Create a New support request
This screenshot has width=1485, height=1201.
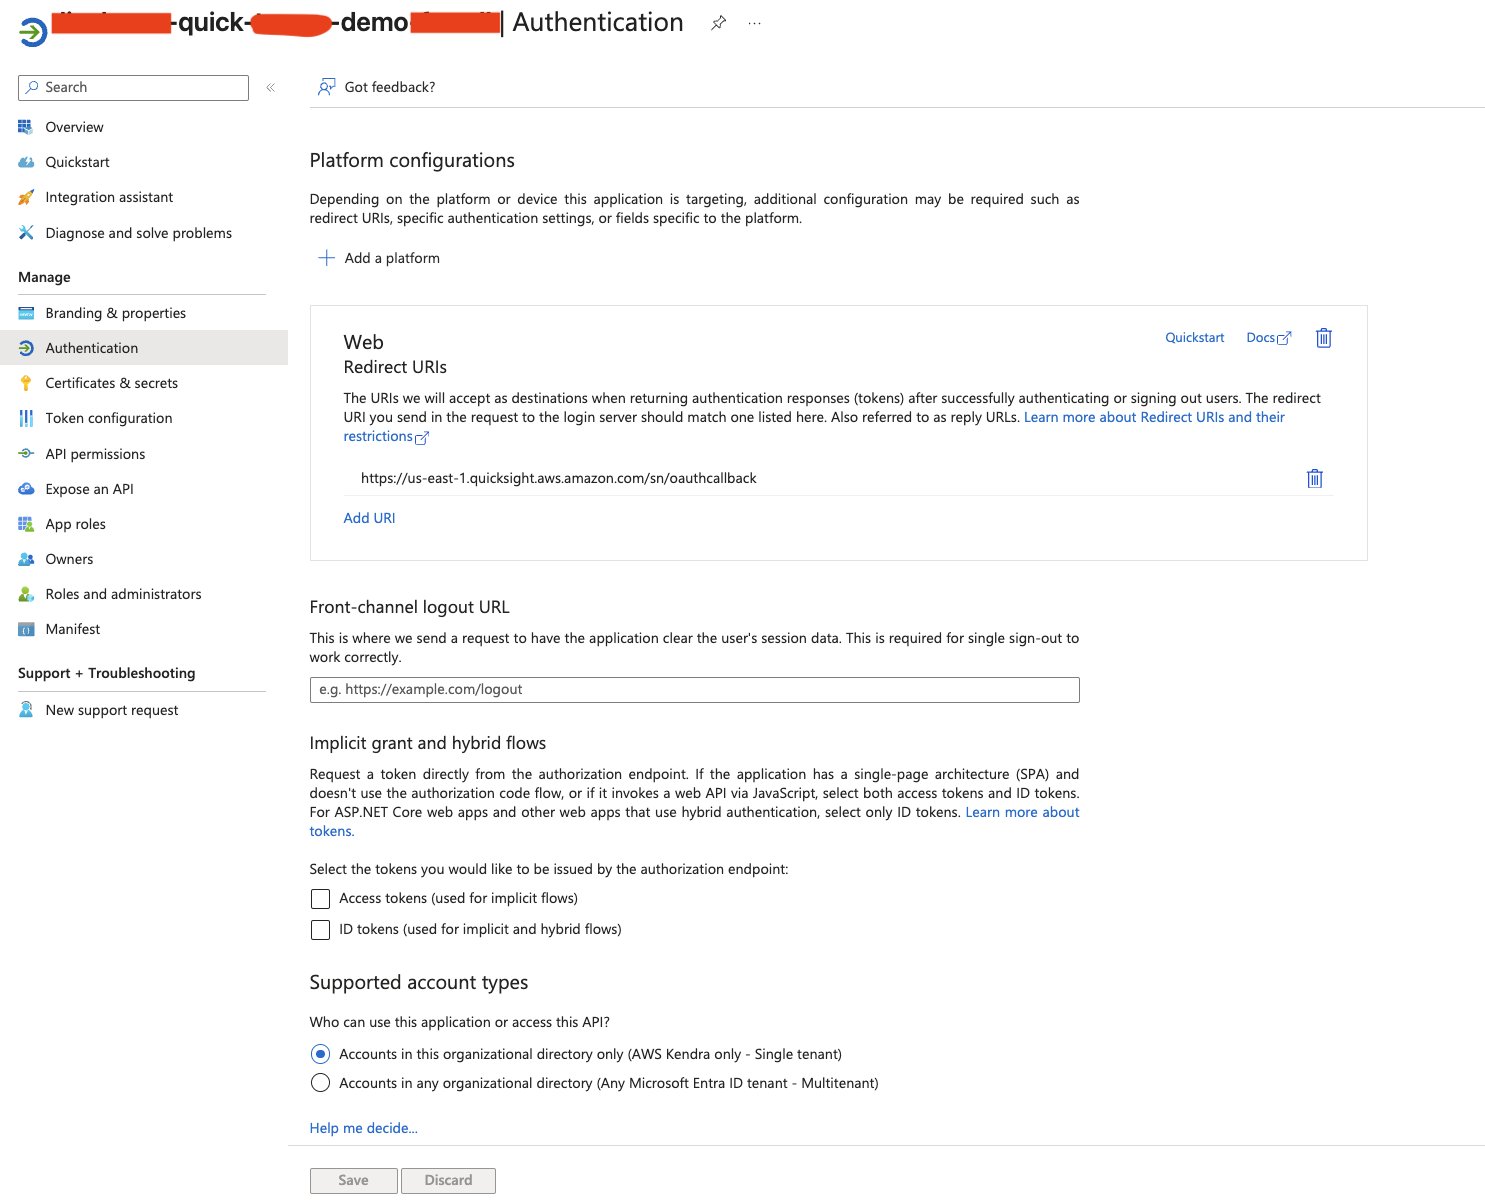point(111,709)
